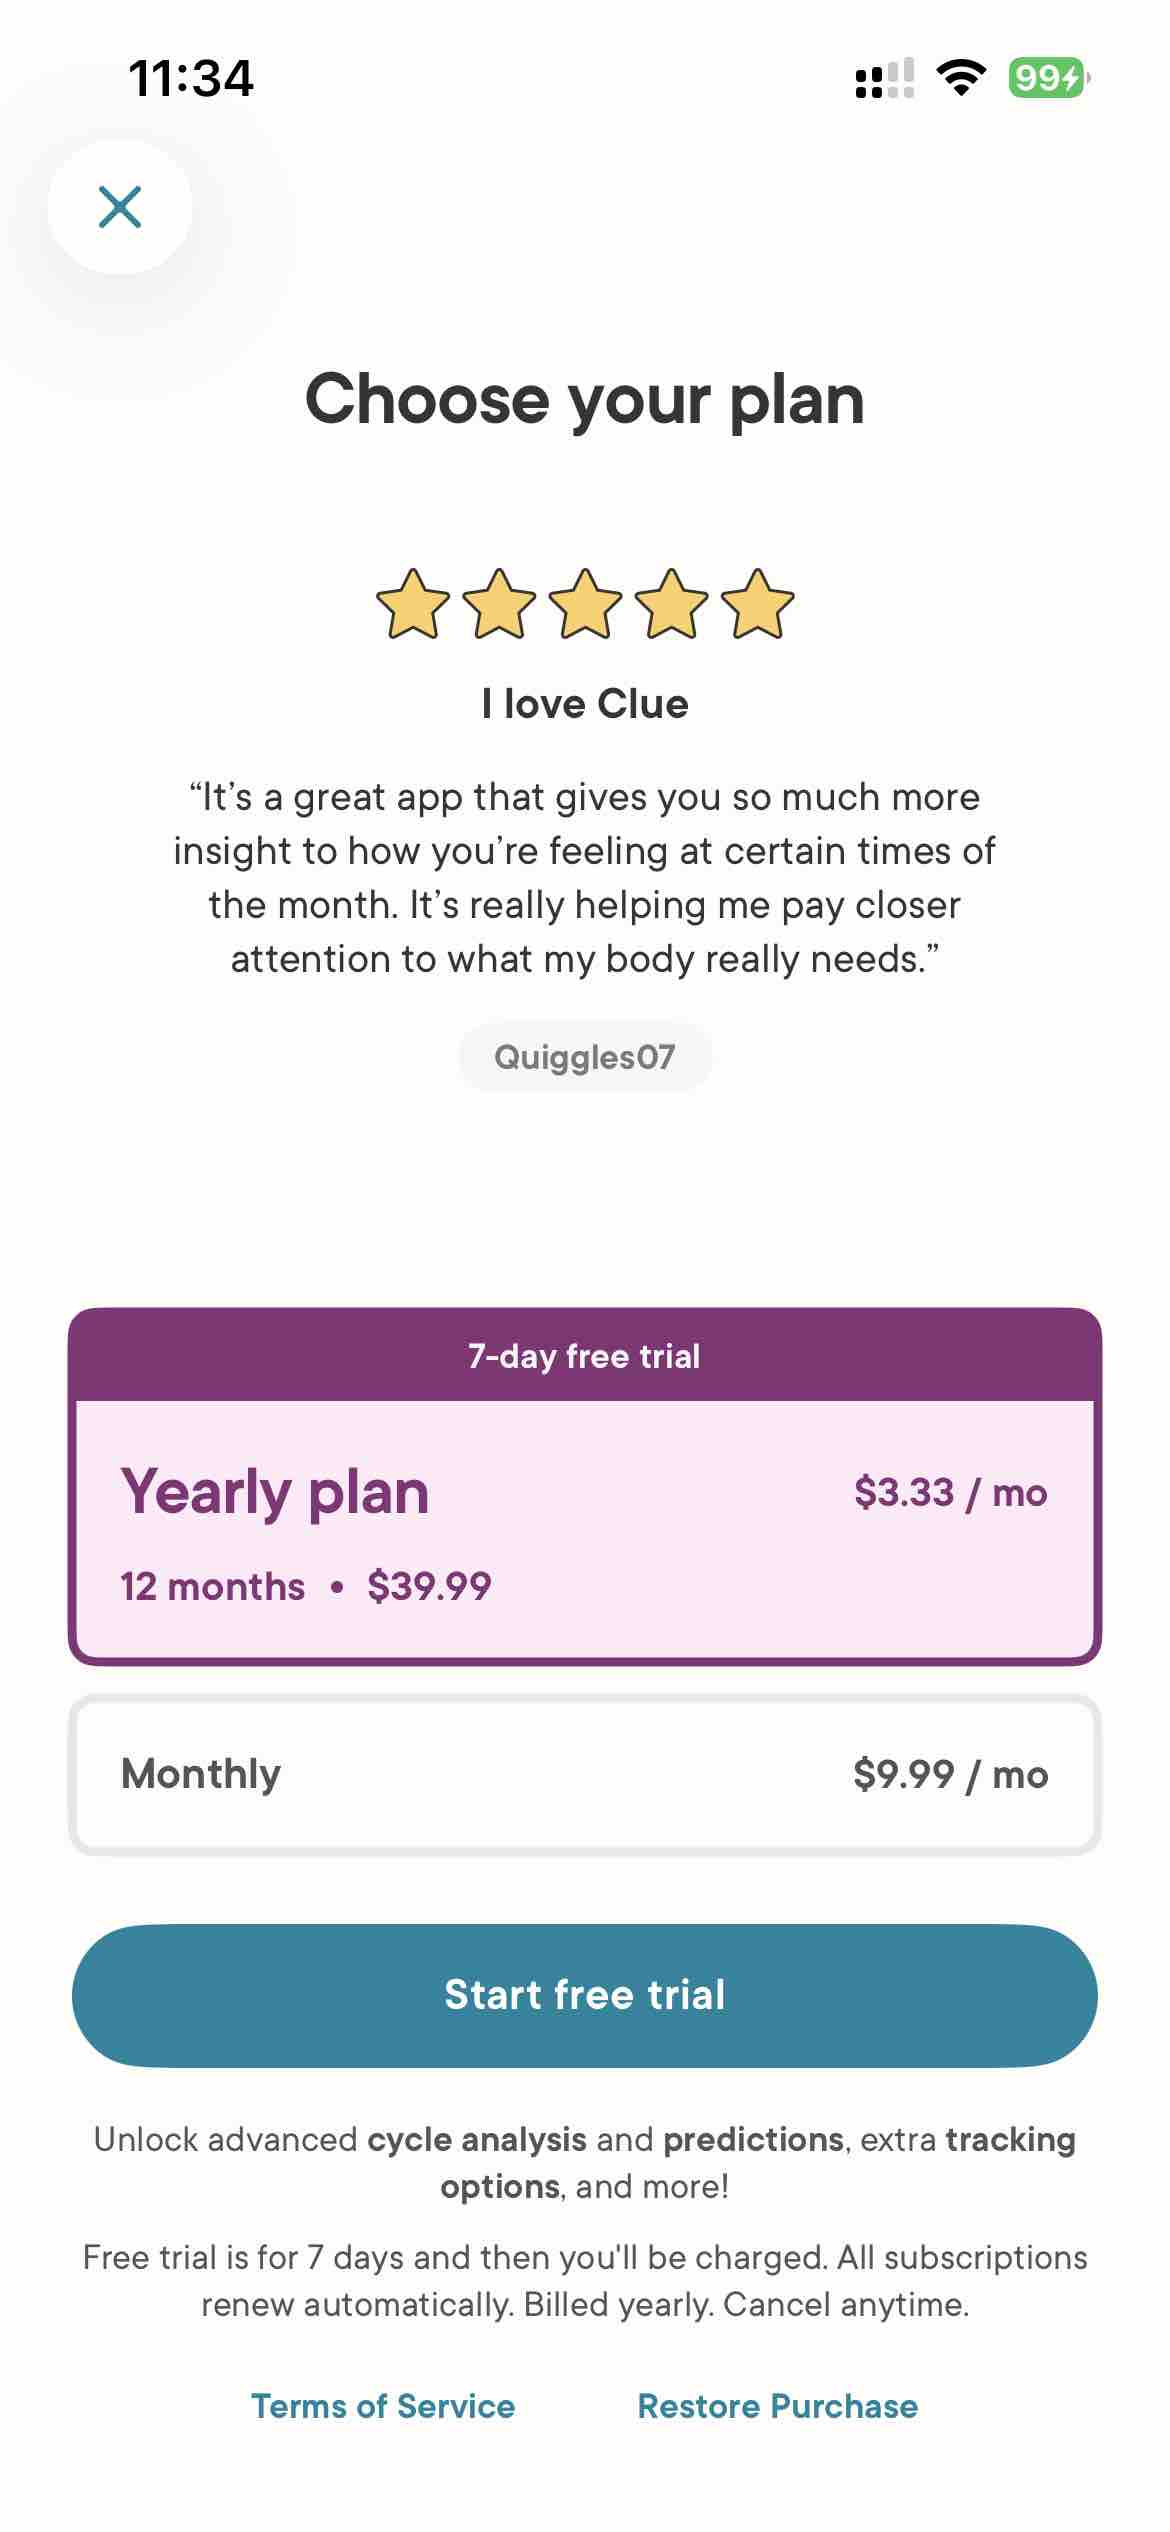Tap the battery indicator icon
This screenshot has width=1170, height=2532.
tap(1049, 78)
